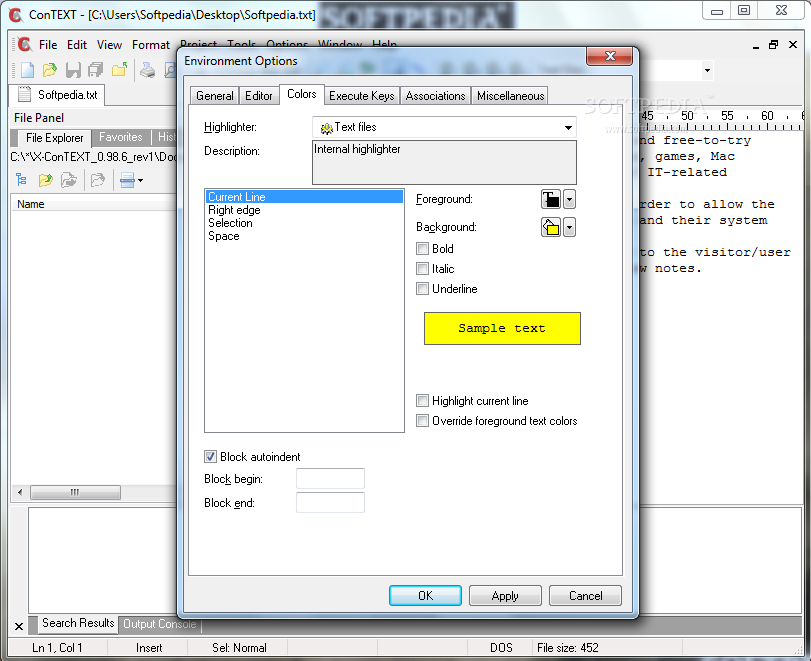Click the greyed open-folder icon after the separator
This screenshot has height=661, width=811.
(98, 179)
